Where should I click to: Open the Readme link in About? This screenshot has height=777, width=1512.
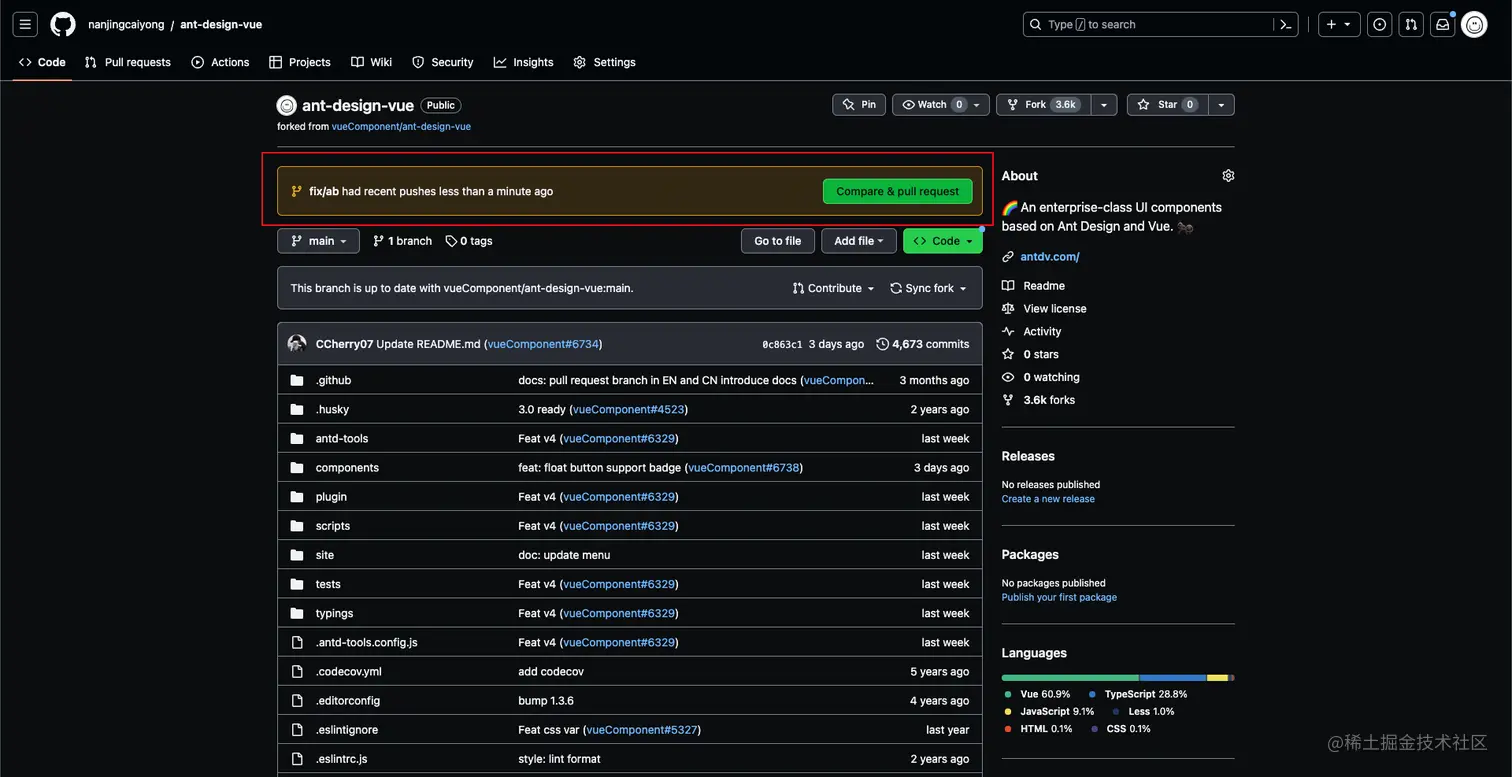pyautogui.click(x=1044, y=286)
